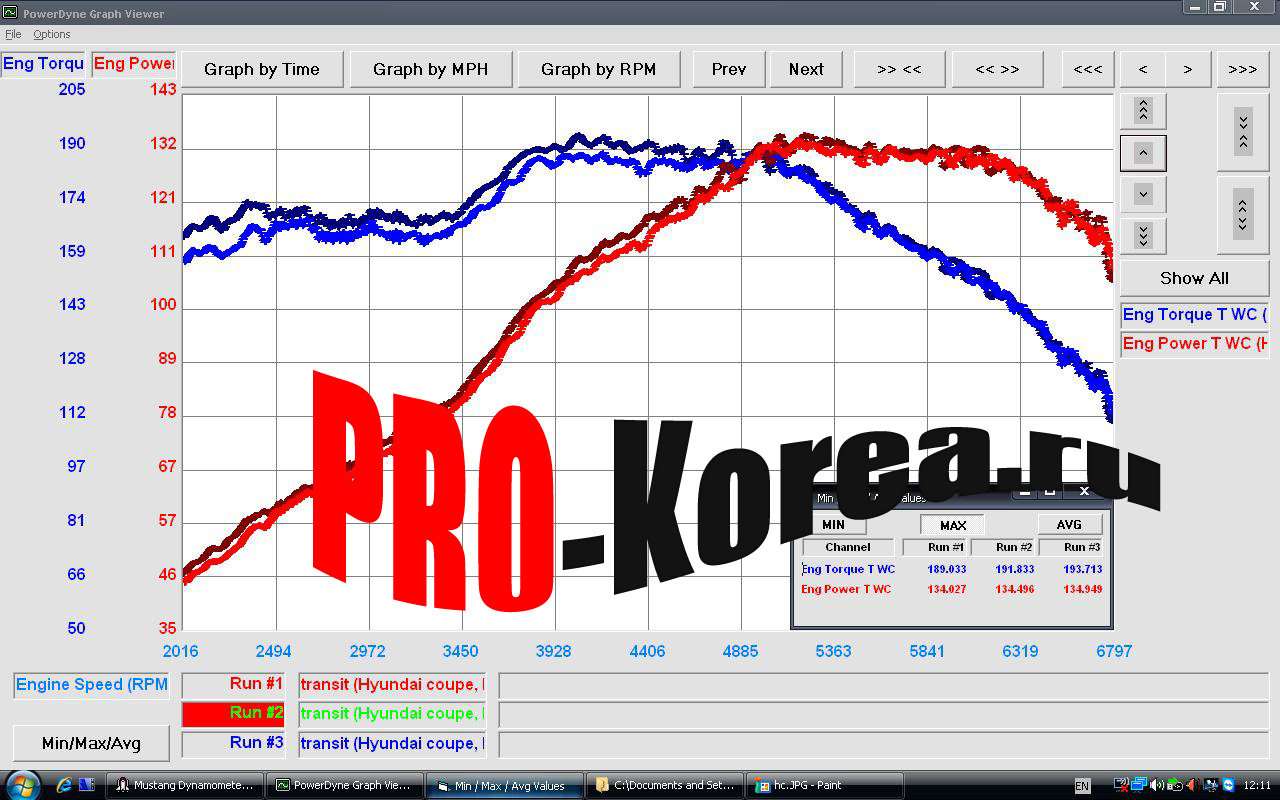This screenshot has height=800, width=1280.
Task: Click torque value 193.713
Action: [x=1082, y=569]
